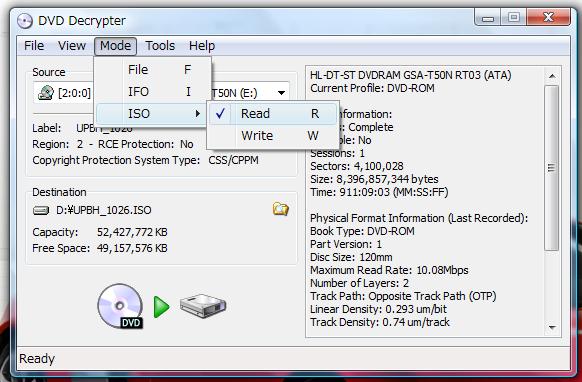This screenshot has height=382, width=582.
Task: Click the CSS/CPPM protection type value
Action: pyautogui.click(x=233, y=160)
